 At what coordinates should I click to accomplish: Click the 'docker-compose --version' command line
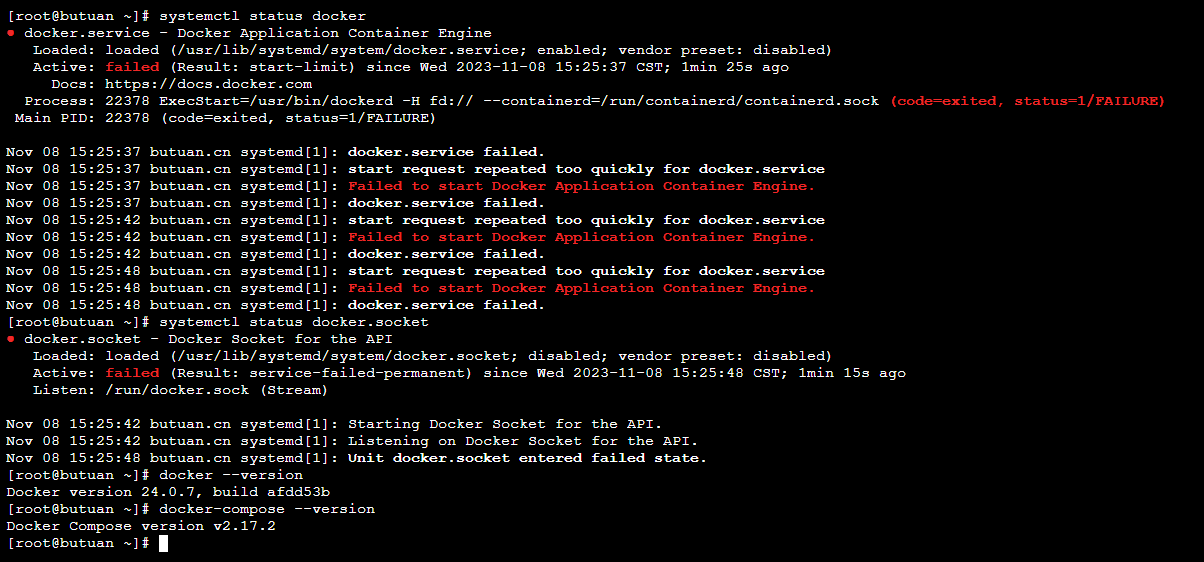(x=267, y=509)
